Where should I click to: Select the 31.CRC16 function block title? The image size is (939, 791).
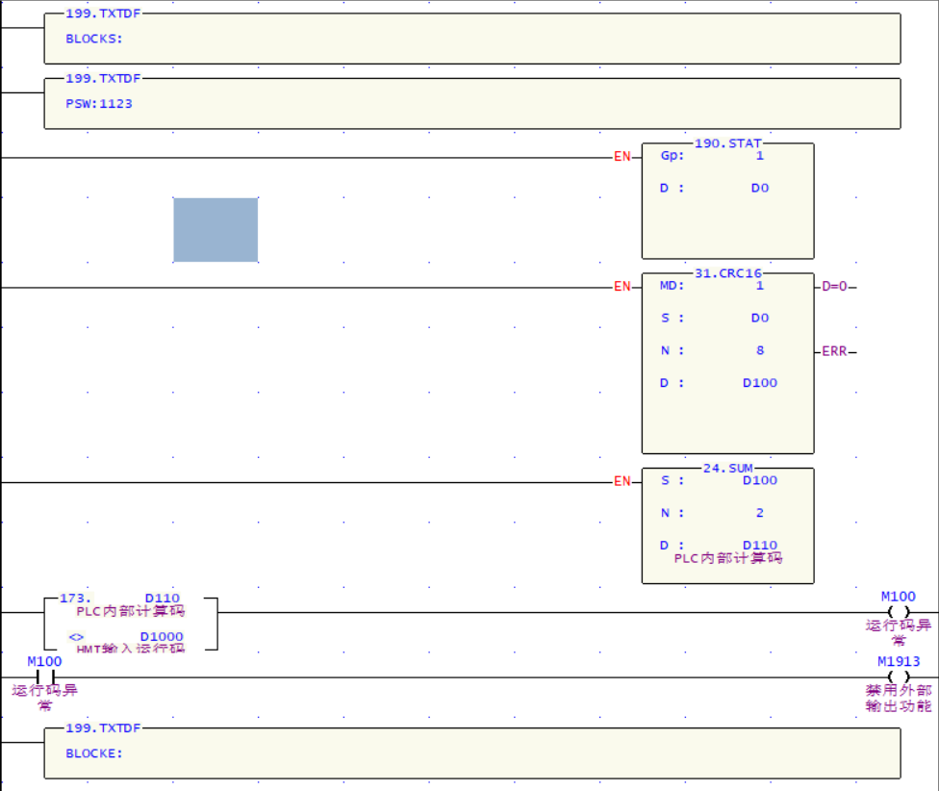point(727,274)
